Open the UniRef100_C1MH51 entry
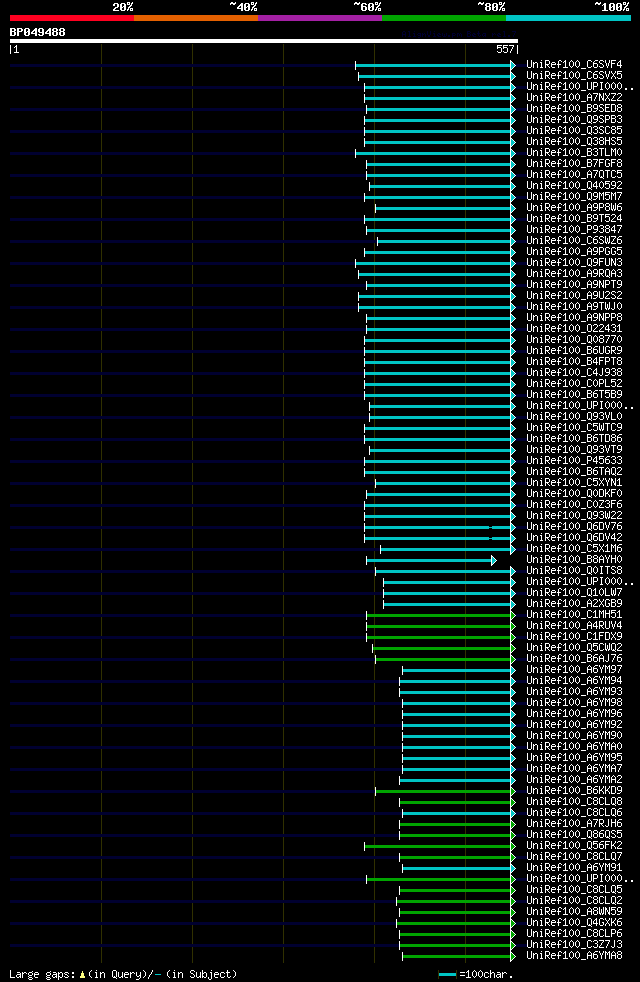 coord(574,615)
